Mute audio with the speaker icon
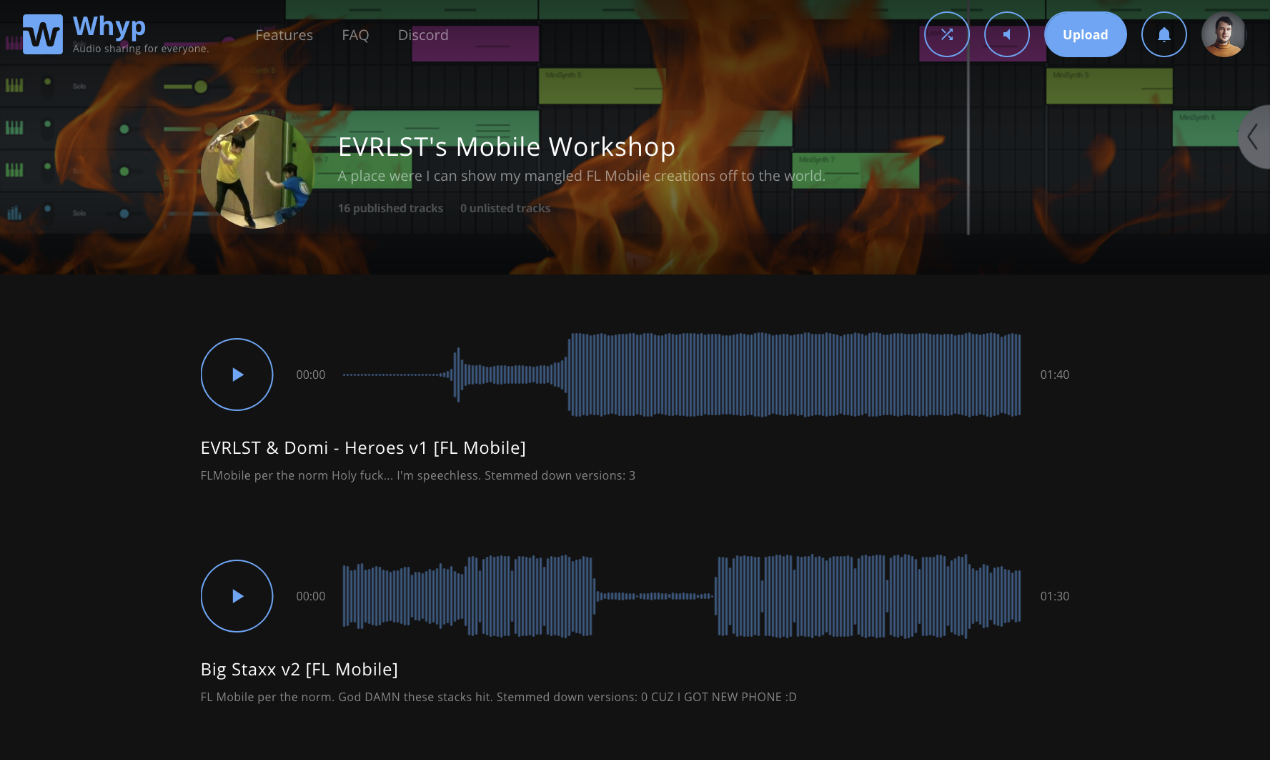Screen dimensions: 1270x760 tap(1007, 35)
